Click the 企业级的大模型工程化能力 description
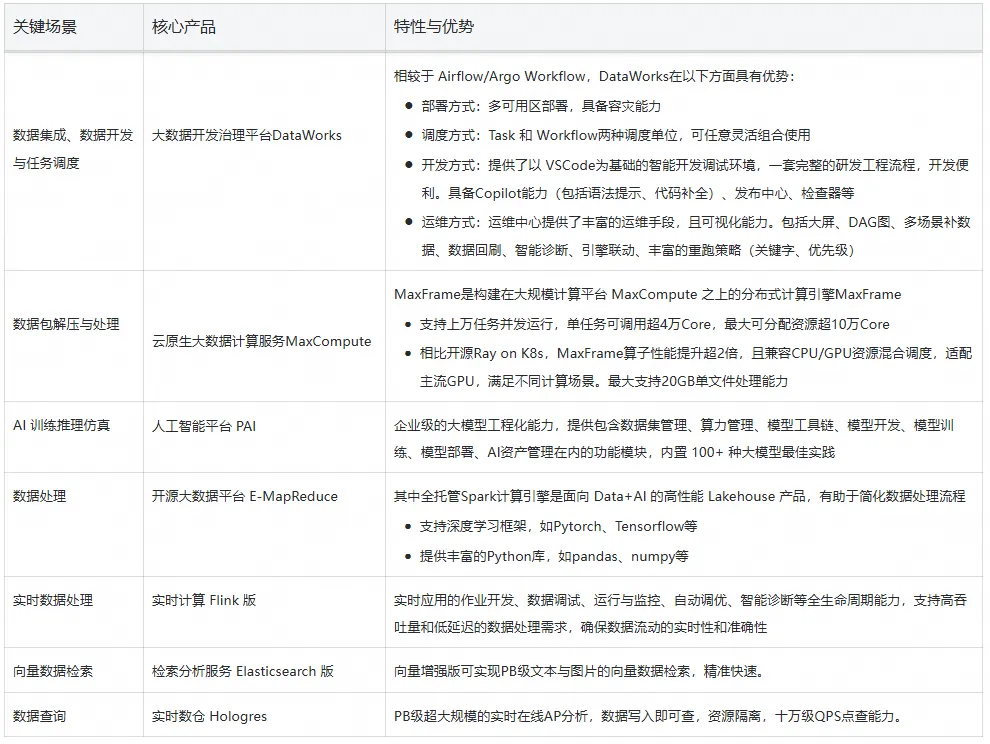This screenshot has width=990, height=744. tap(674, 439)
